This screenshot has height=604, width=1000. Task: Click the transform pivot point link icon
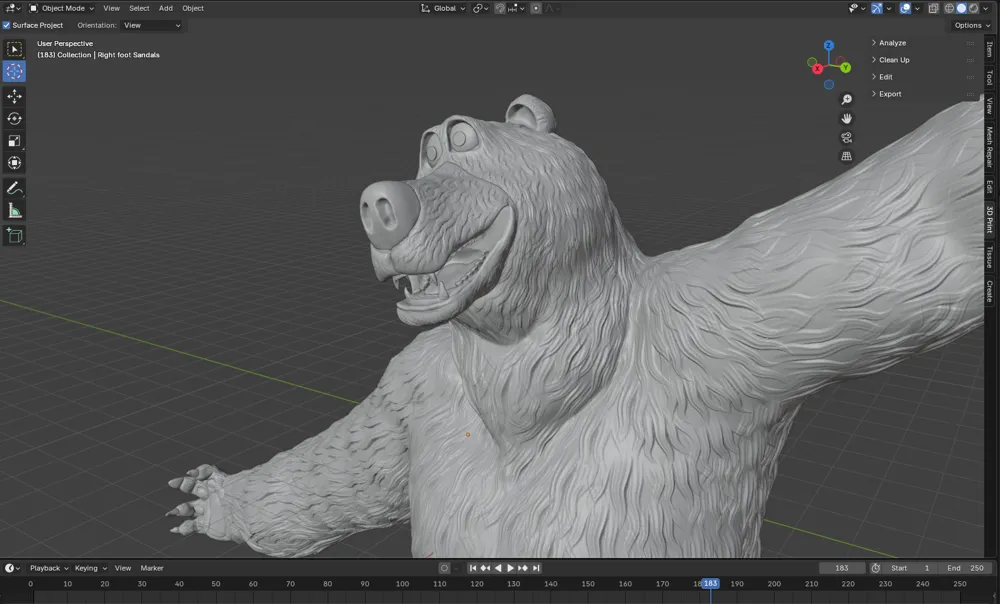click(x=480, y=8)
